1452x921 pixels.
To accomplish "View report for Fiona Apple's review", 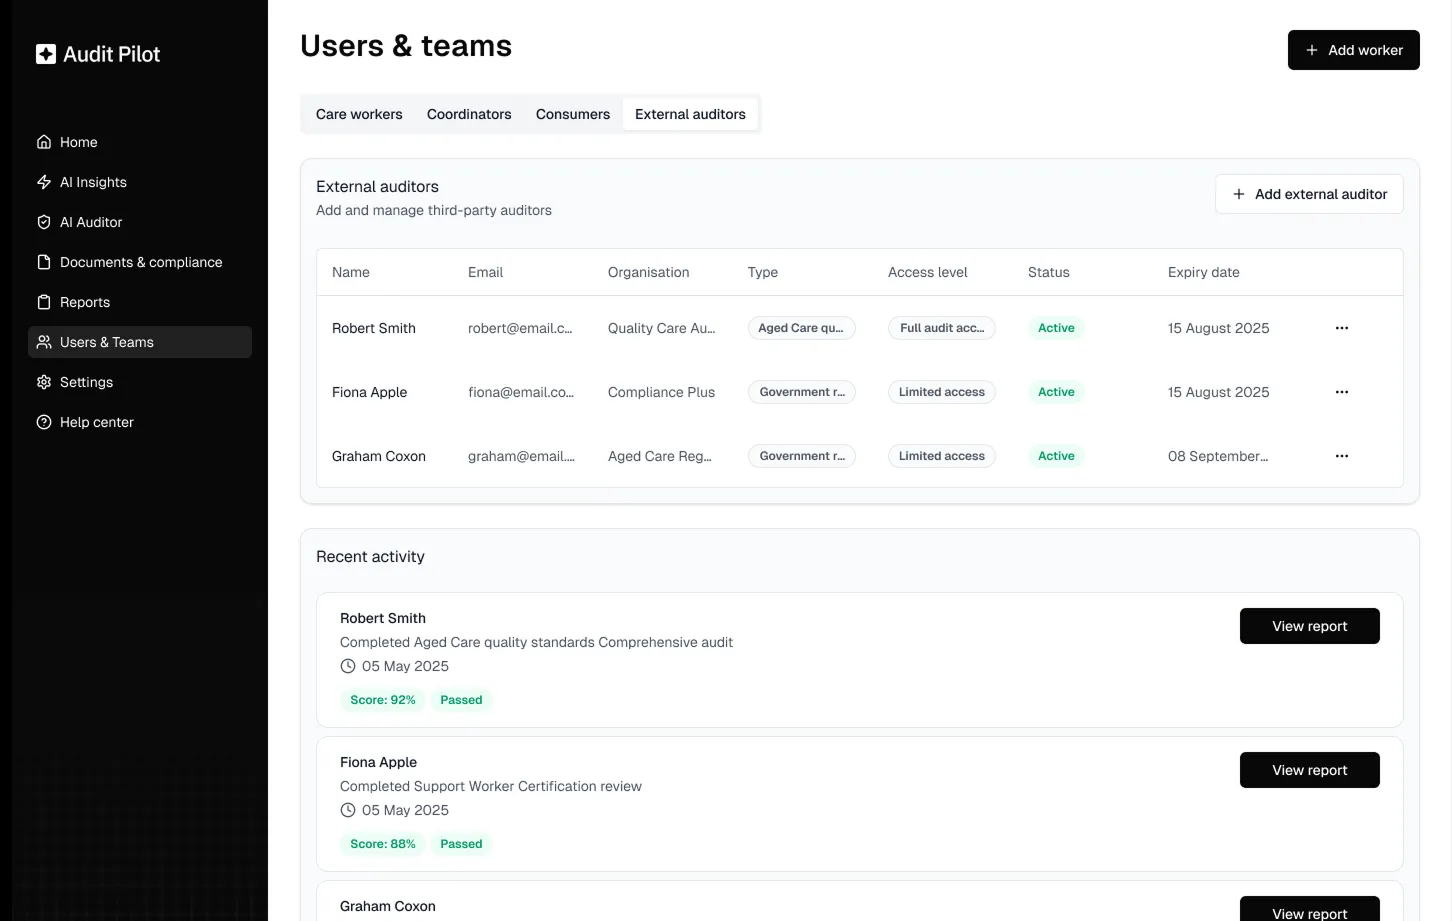I will [1310, 770].
